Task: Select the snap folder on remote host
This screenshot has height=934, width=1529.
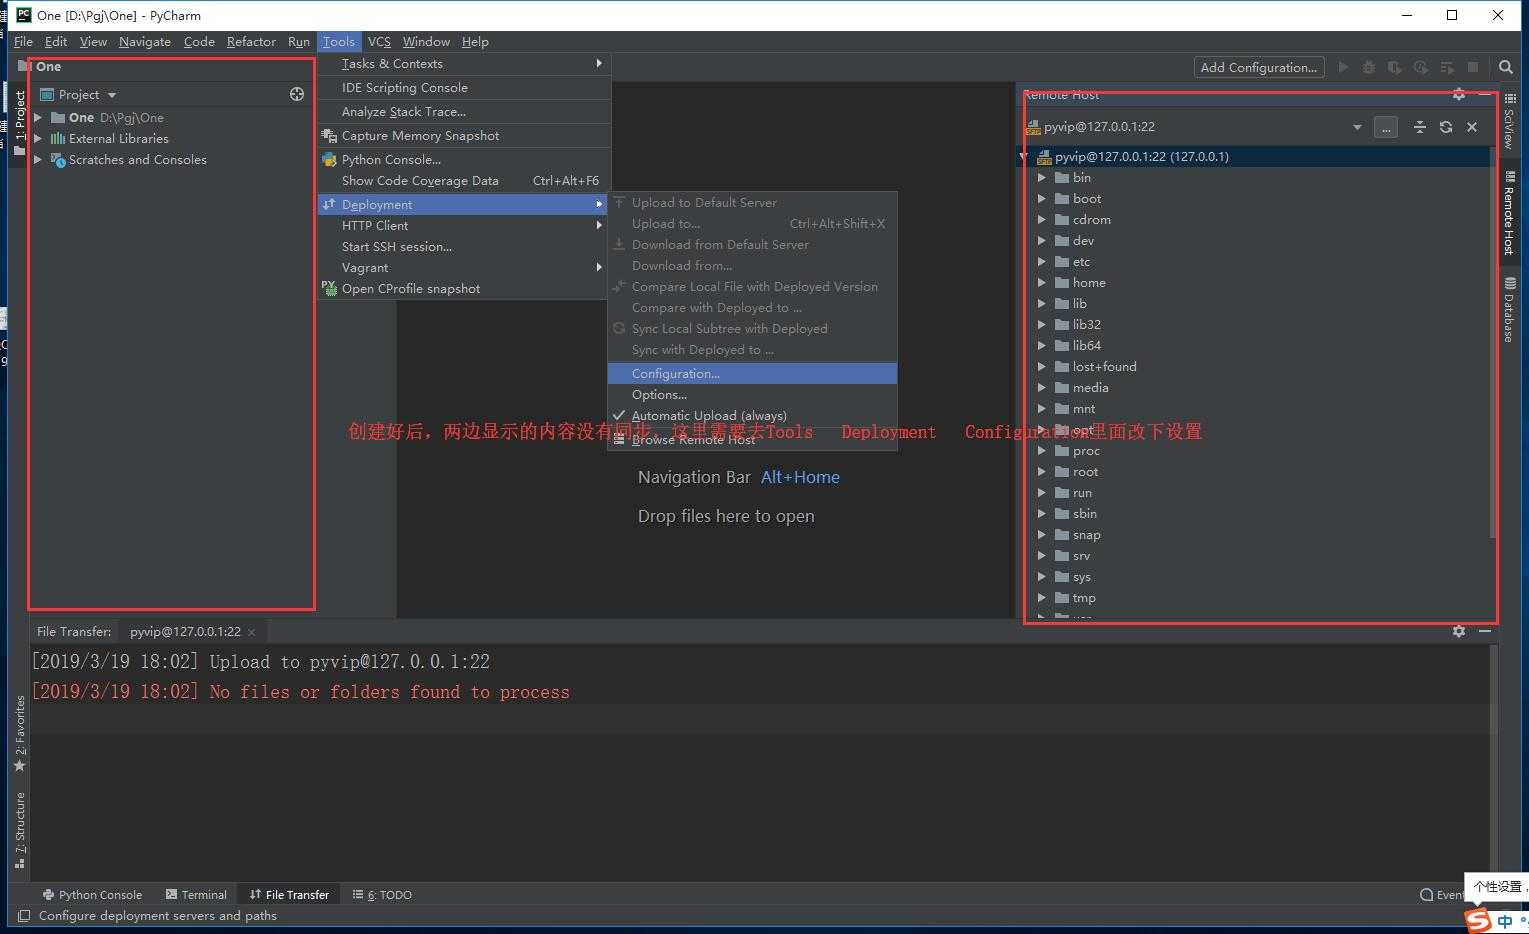Action: tap(1254, 534)
